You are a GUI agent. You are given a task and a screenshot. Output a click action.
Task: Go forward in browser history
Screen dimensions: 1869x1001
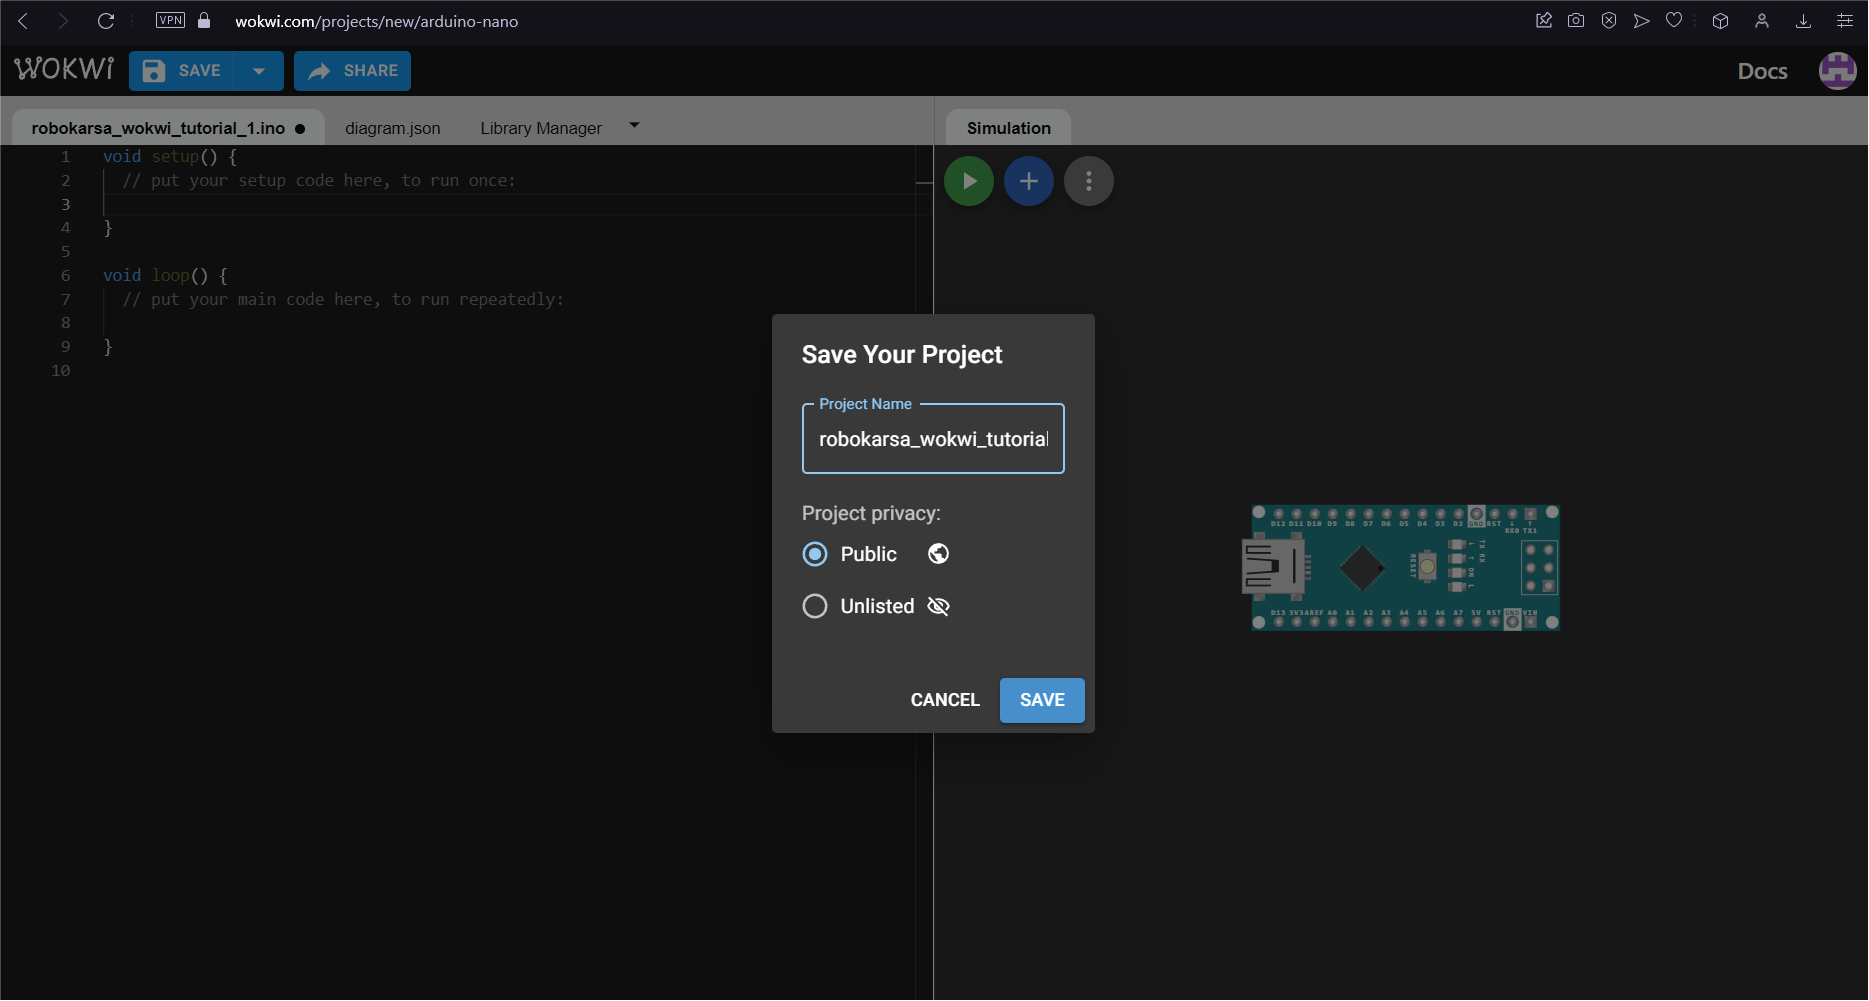(x=63, y=21)
